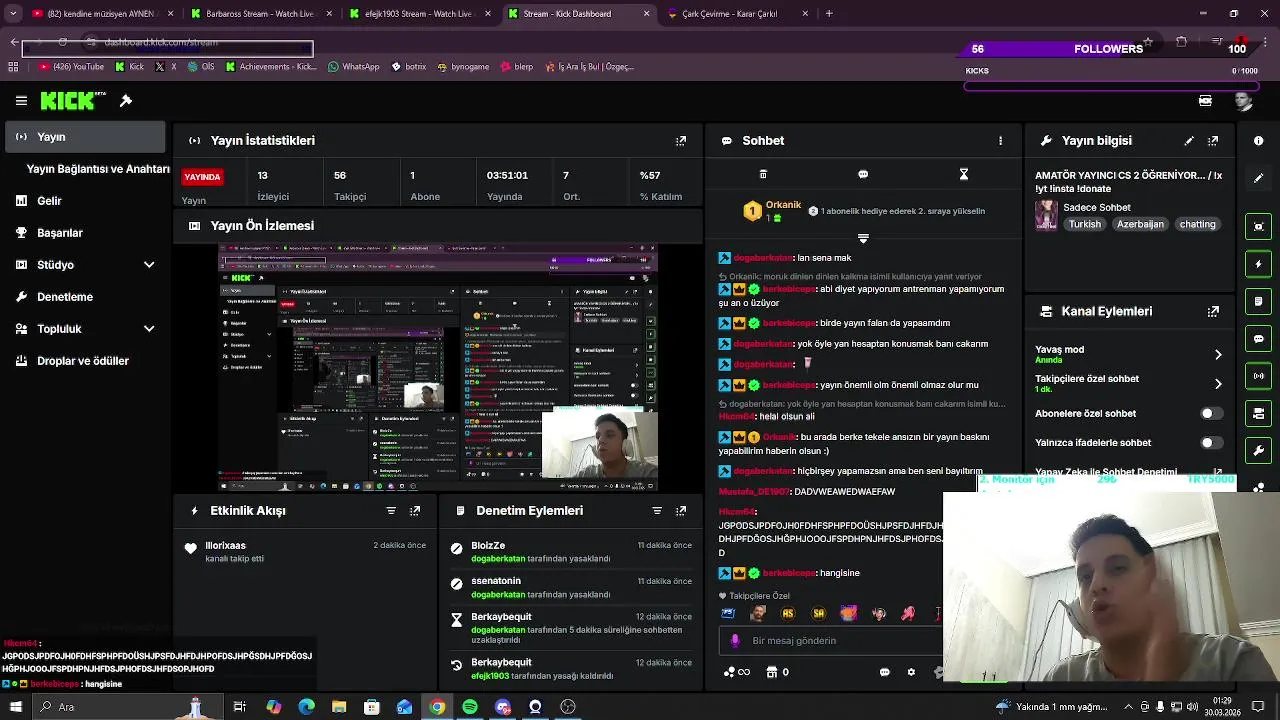Click the hammer moderator icon near logo
The width and height of the screenshot is (1280, 720).
coord(126,100)
